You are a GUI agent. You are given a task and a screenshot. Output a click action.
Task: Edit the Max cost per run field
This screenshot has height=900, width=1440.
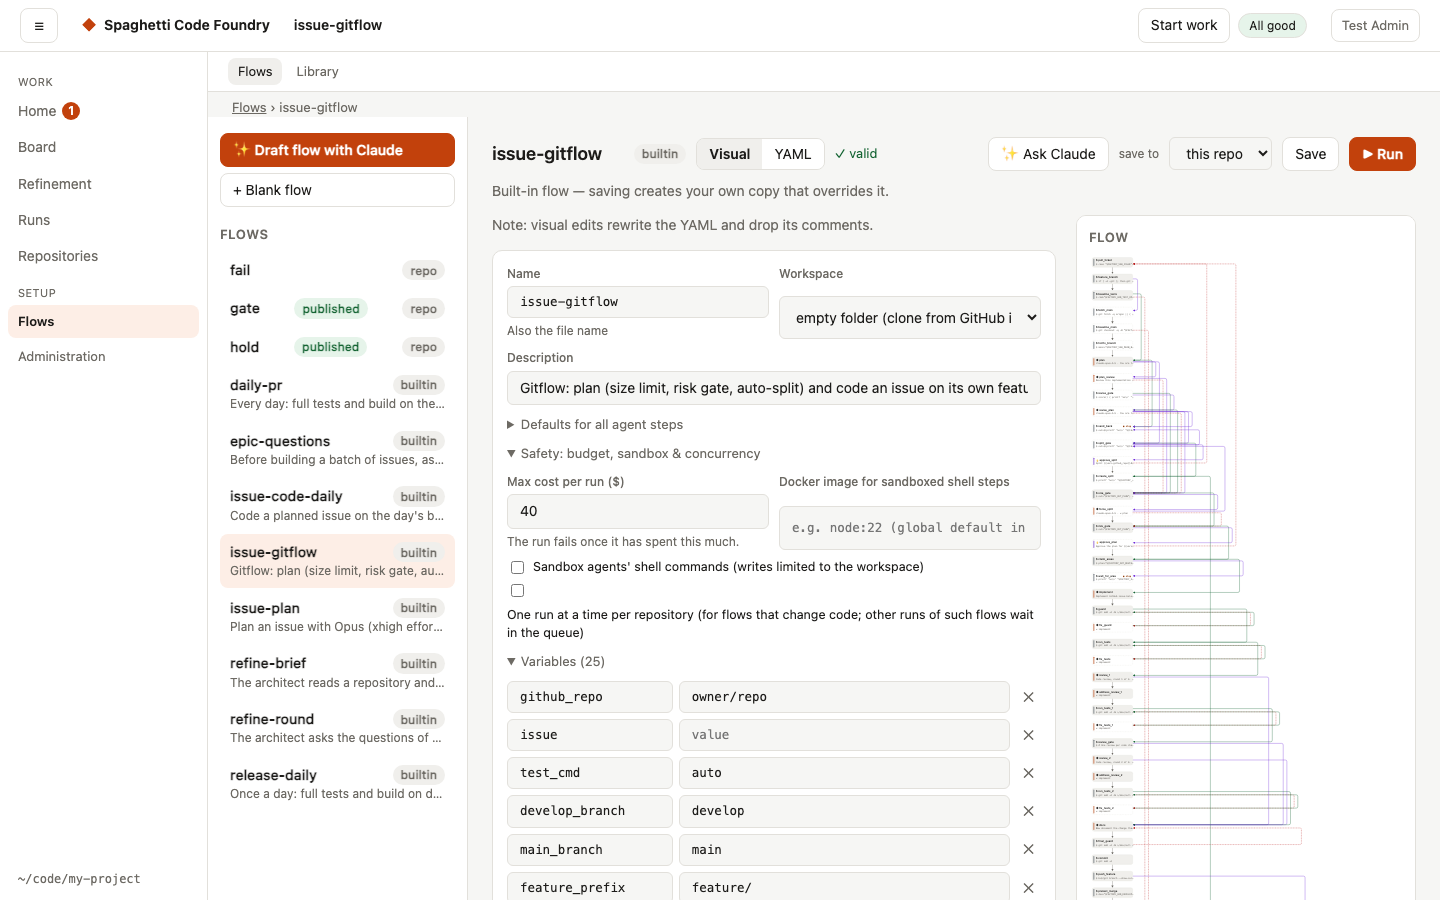click(x=638, y=511)
